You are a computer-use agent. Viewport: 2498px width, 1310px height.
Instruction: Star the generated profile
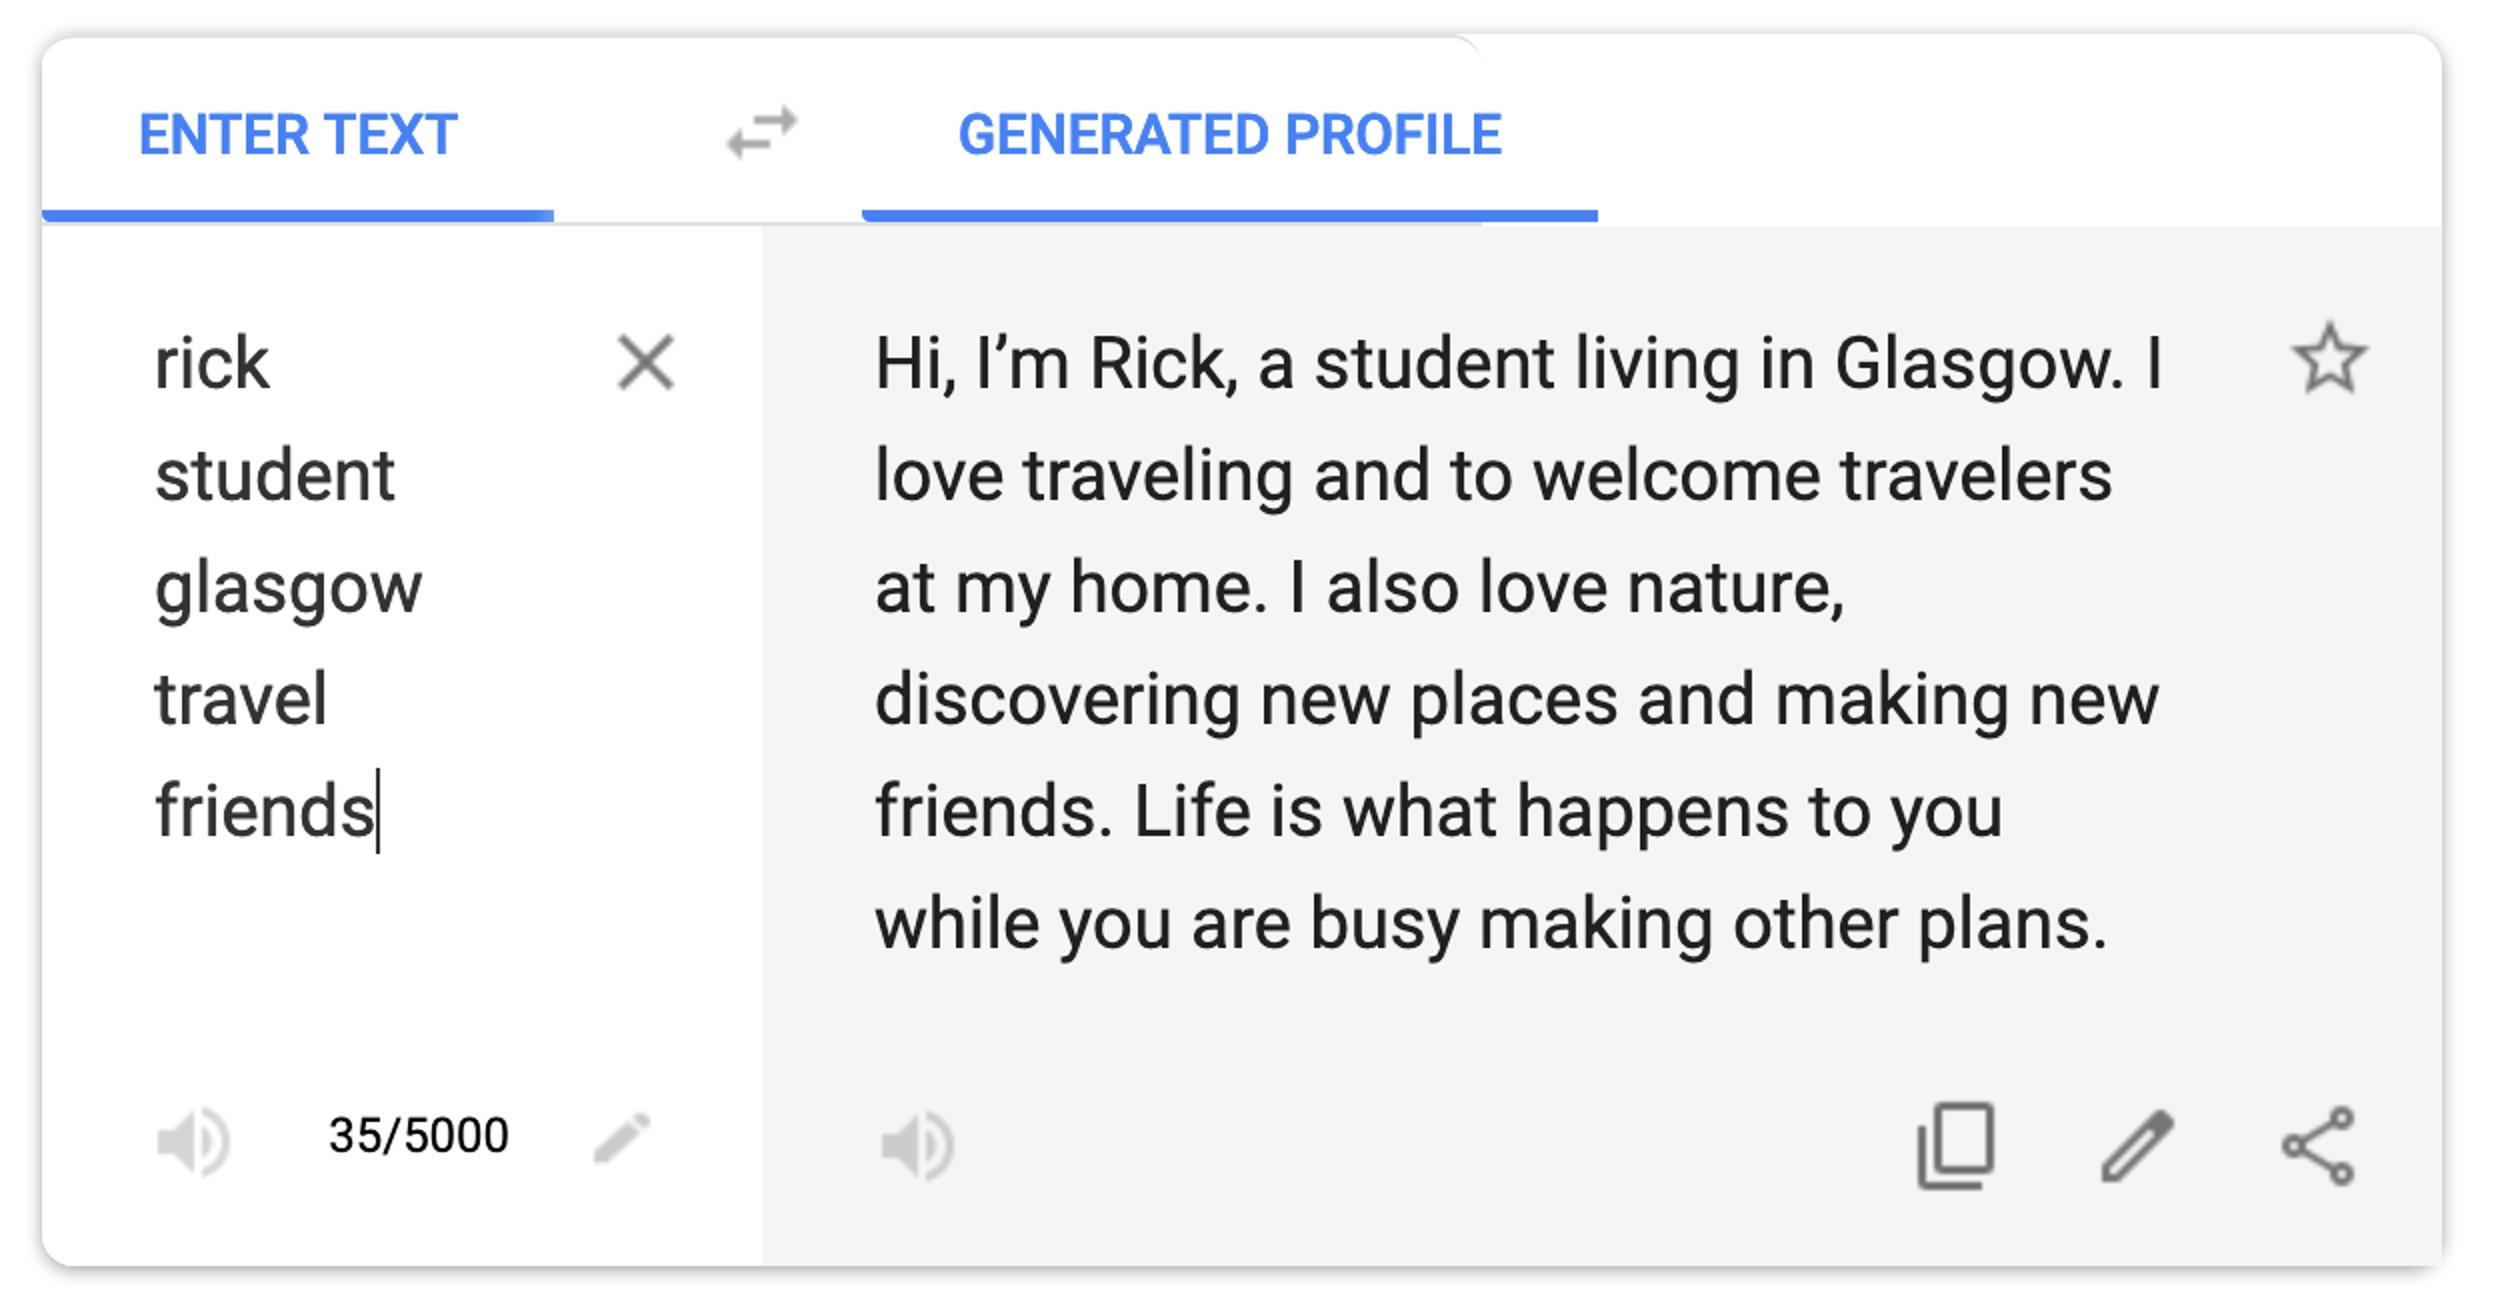(2329, 359)
